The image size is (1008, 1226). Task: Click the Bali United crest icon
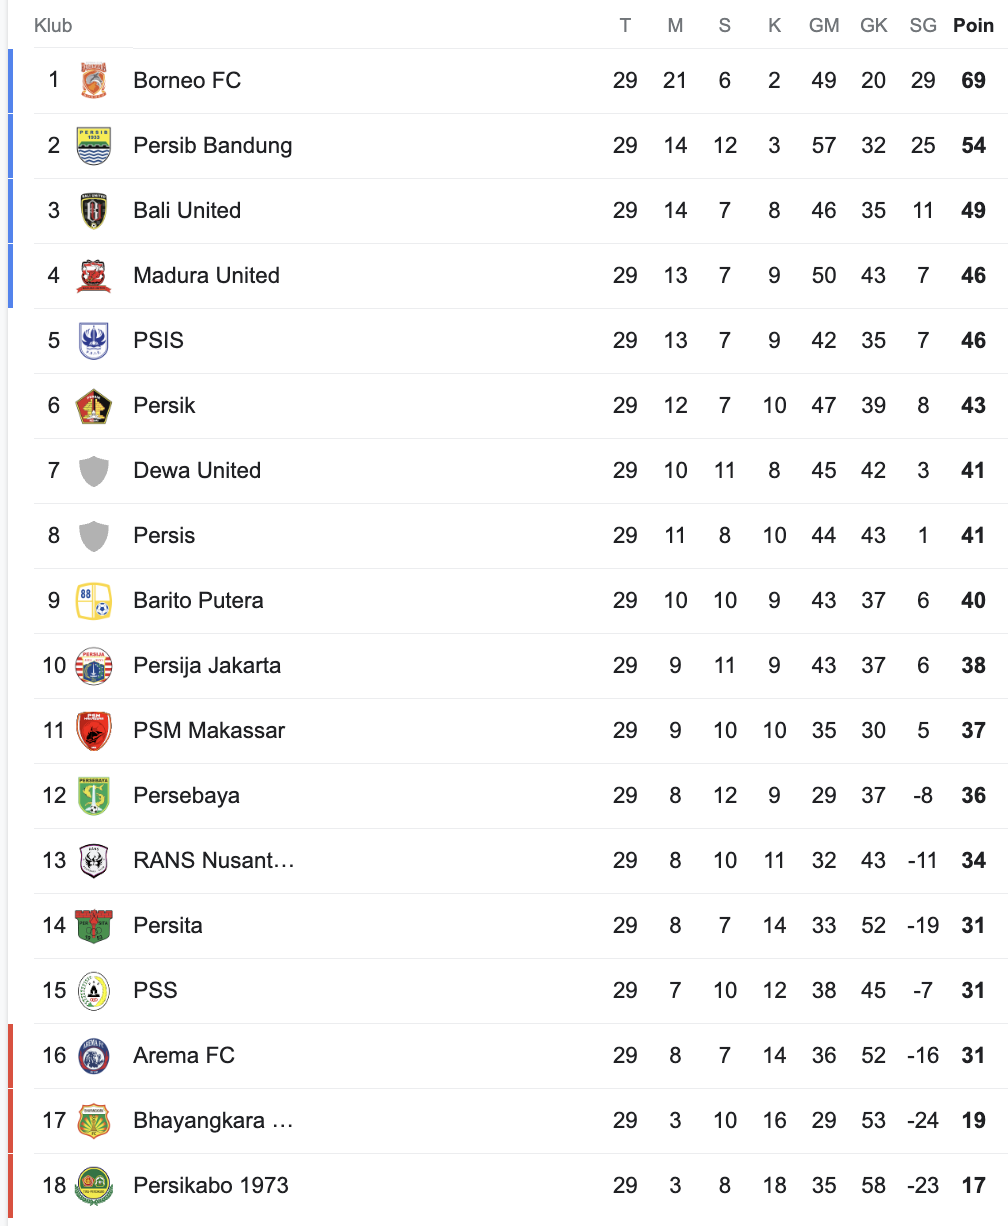[94, 210]
